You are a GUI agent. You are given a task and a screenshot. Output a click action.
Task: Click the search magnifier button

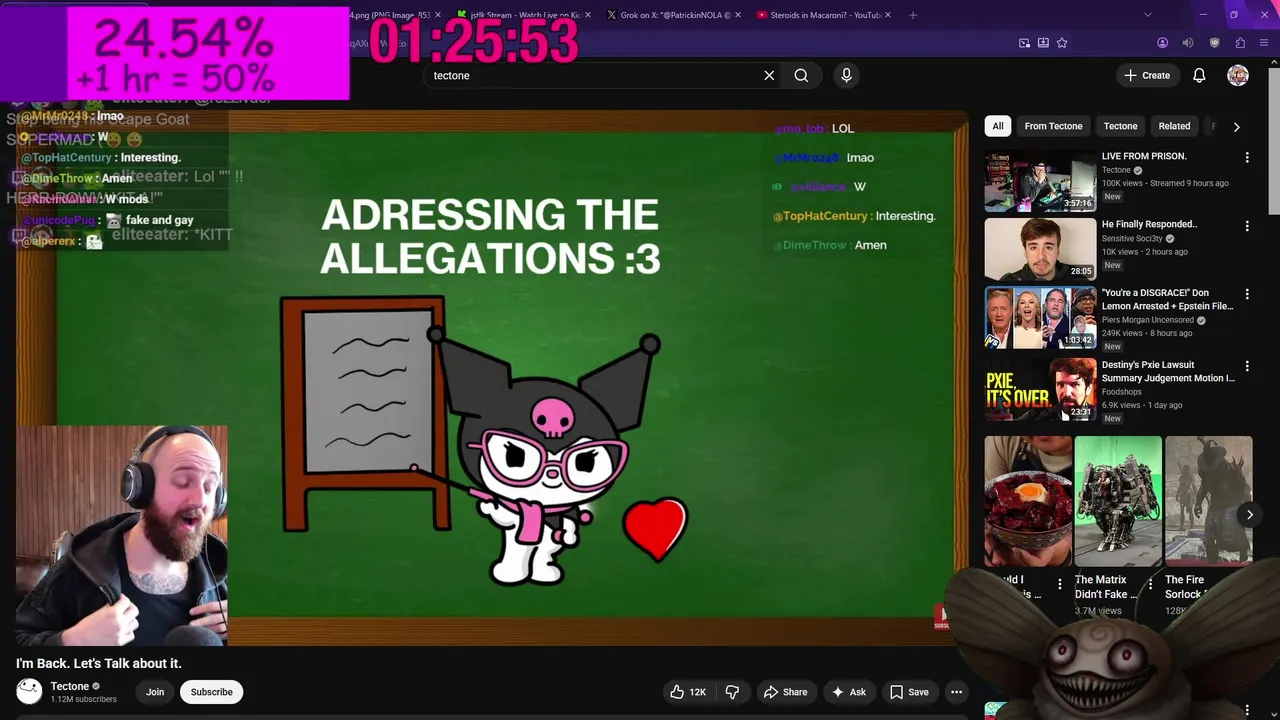[x=801, y=75]
